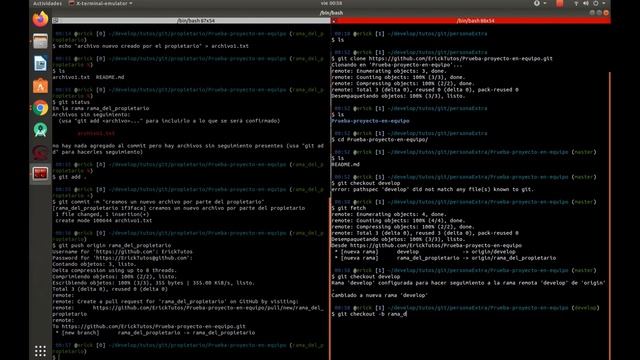Click 'git push origin rama_del_propietario' line
640x360 pixels.
coord(111,246)
